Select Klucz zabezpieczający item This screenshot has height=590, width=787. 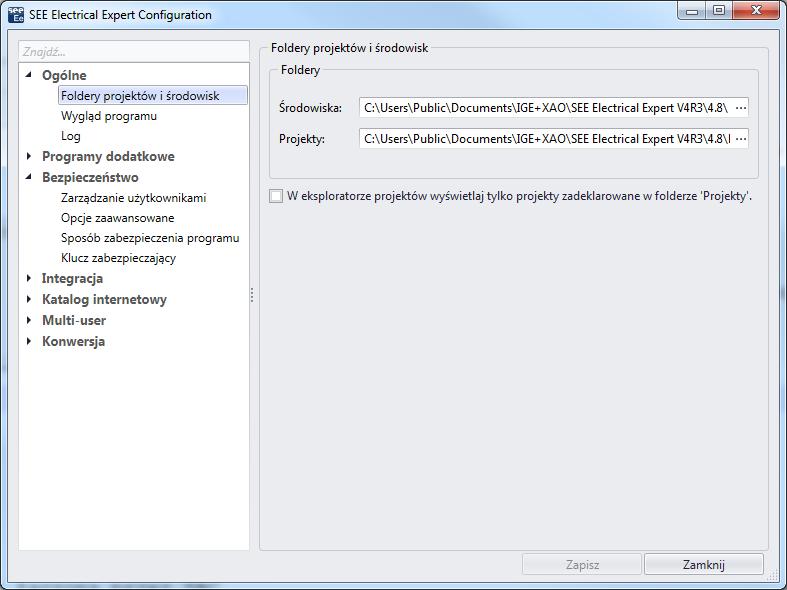[x=118, y=258]
